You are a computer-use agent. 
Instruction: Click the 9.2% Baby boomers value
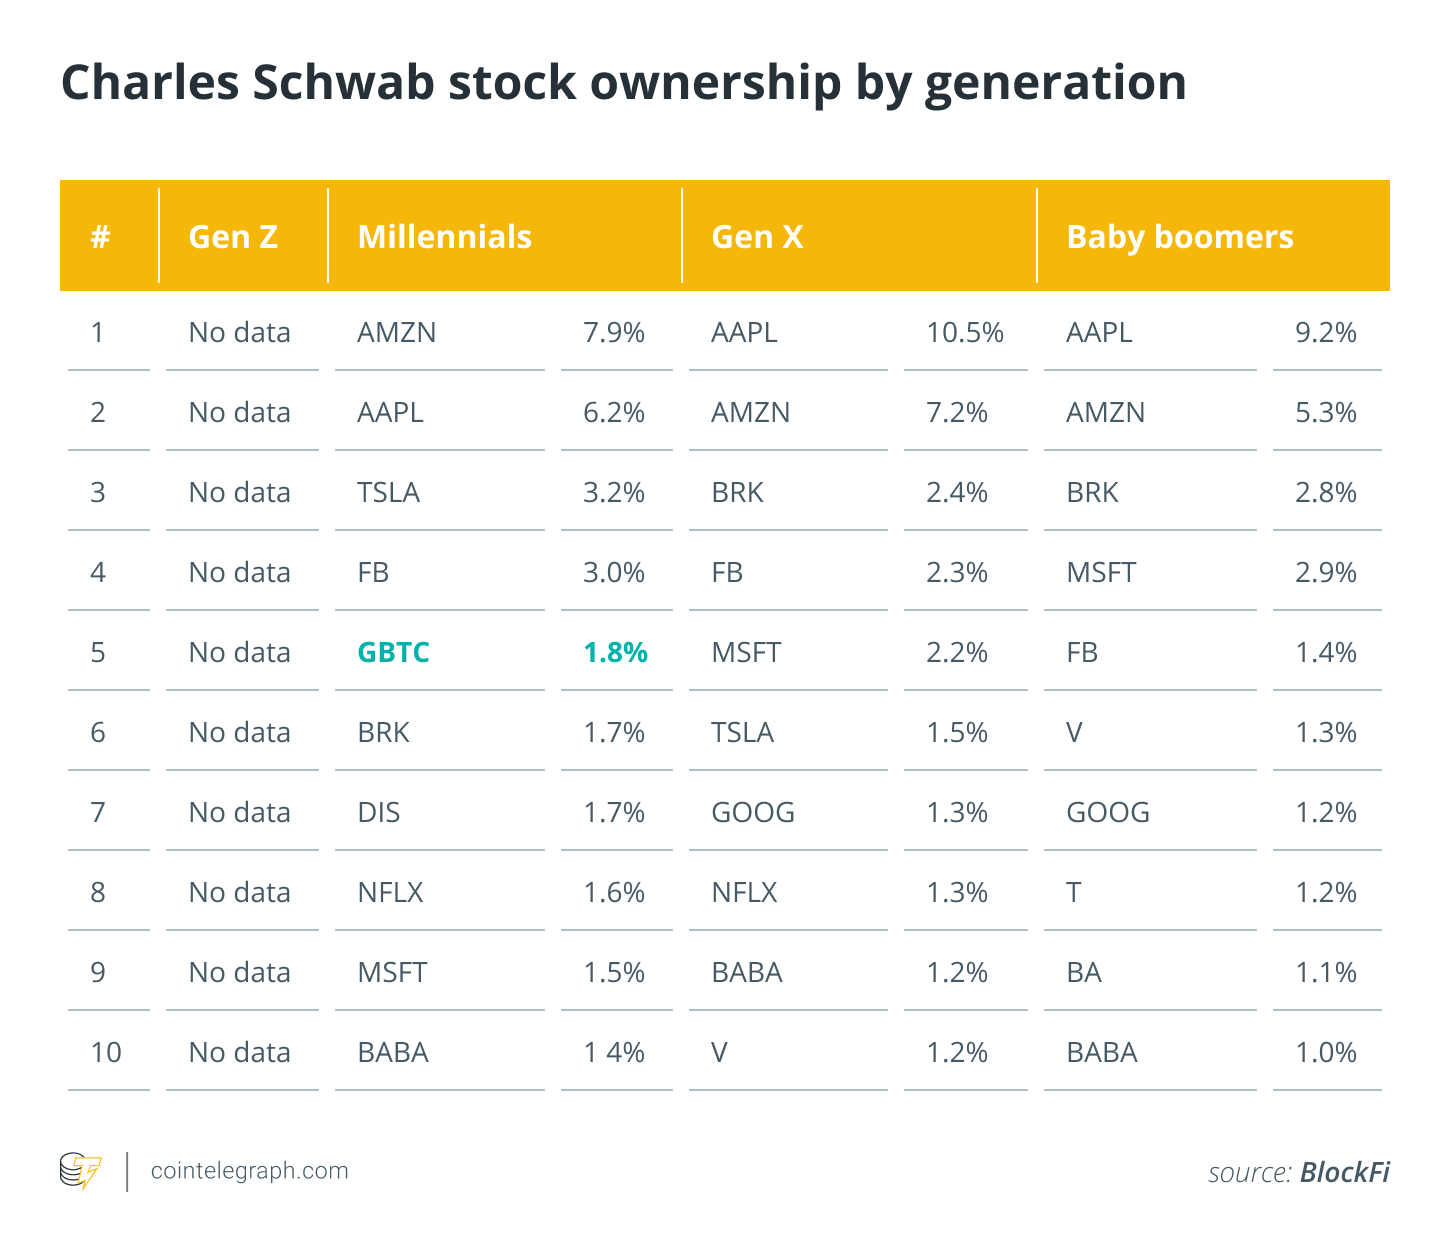click(1326, 332)
